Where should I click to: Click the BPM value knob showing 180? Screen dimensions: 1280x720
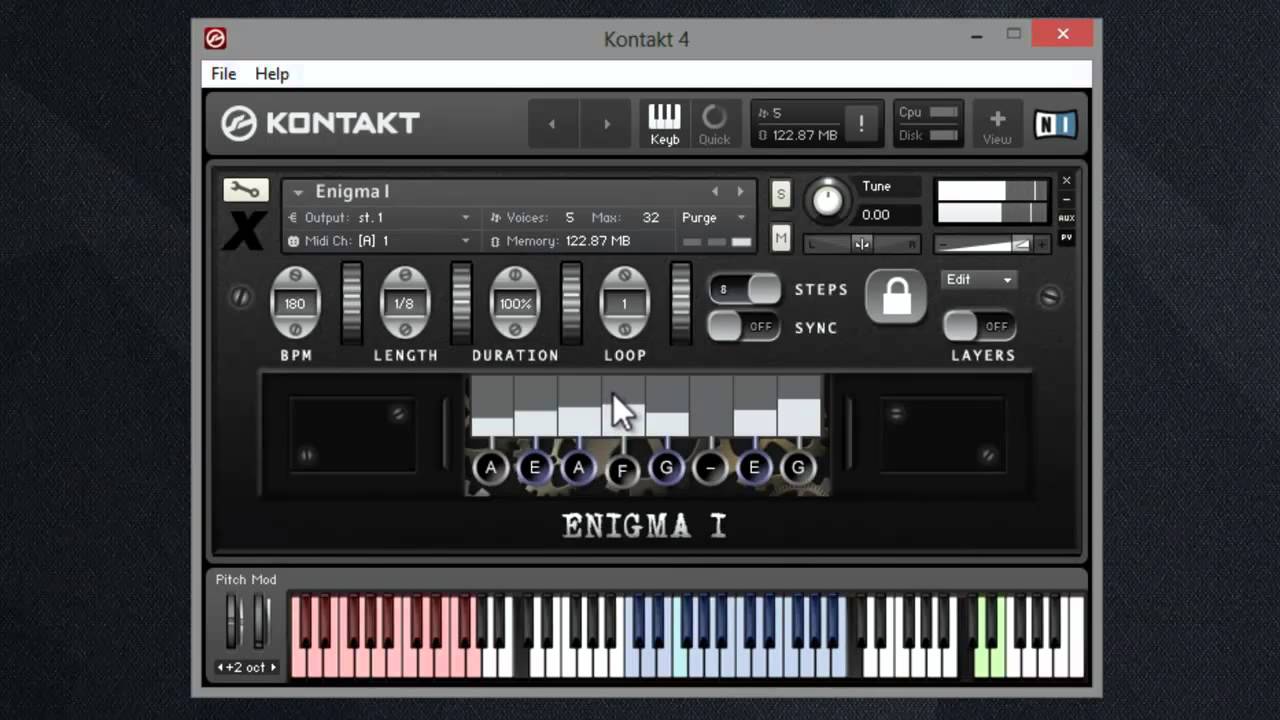[295, 303]
